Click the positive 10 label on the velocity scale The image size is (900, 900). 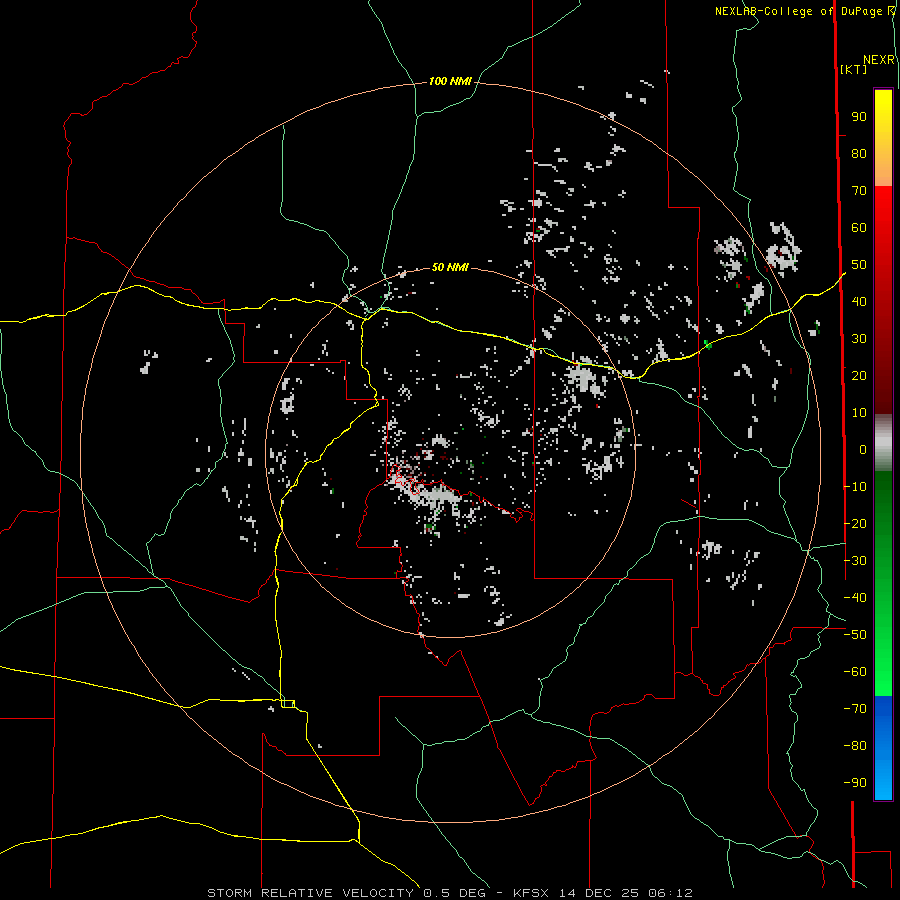pos(859,413)
